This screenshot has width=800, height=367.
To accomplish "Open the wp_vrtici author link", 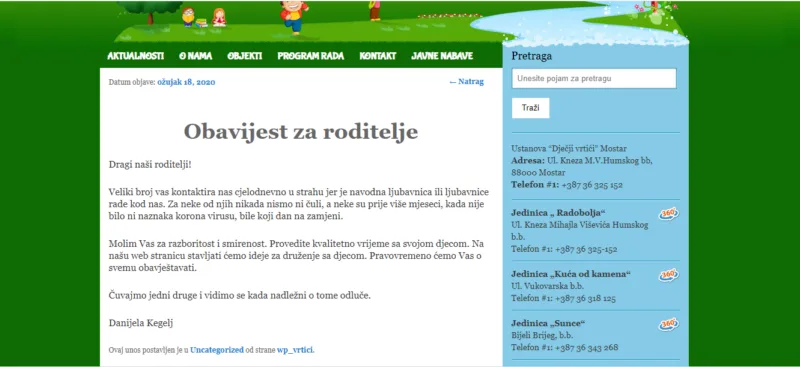I will tap(296, 350).
